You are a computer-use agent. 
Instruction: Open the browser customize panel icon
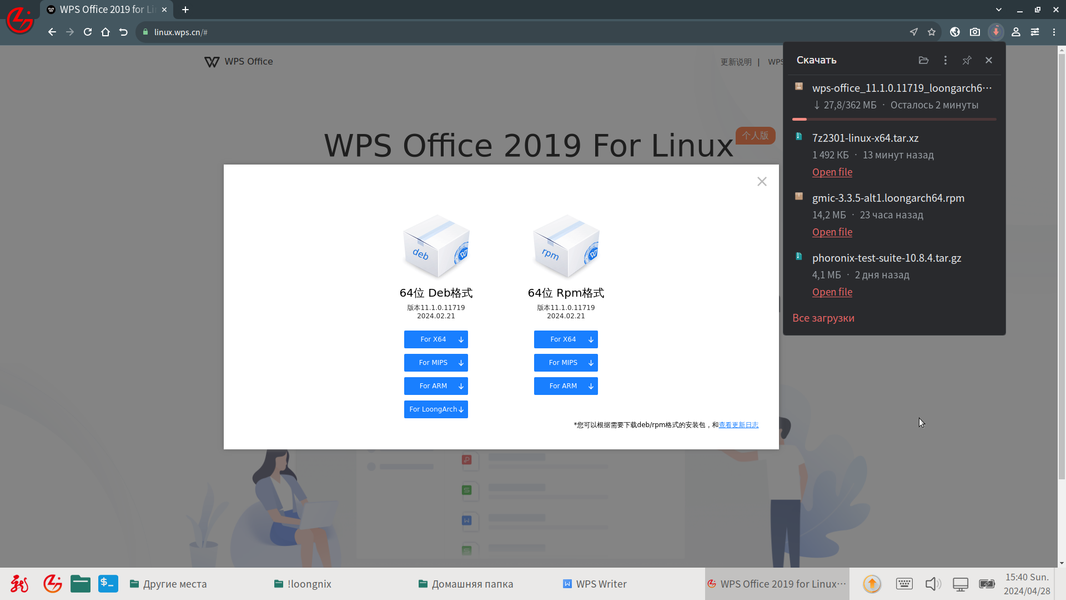pos(1035,32)
